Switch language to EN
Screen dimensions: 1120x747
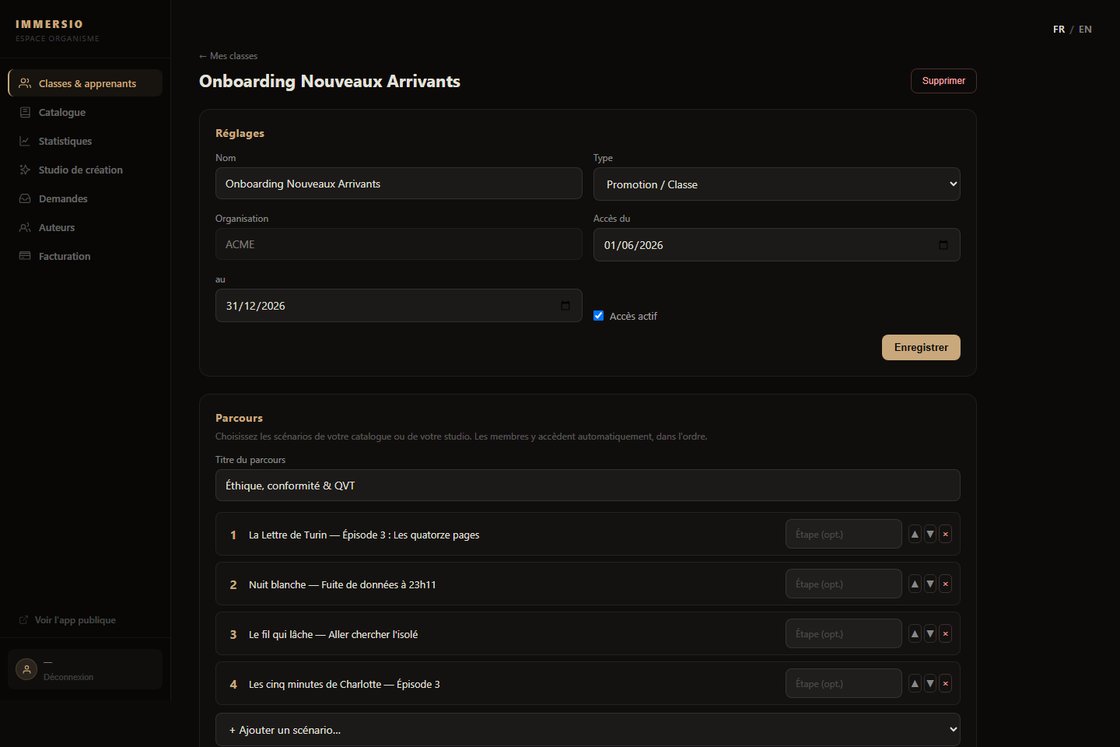tap(1085, 29)
